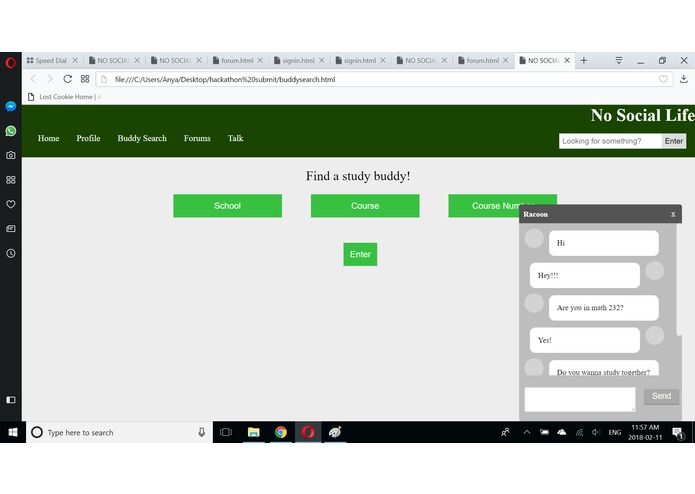Viewport: 695px width, 494px height.
Task: Click the Enter button next to site search
Action: tap(673, 141)
